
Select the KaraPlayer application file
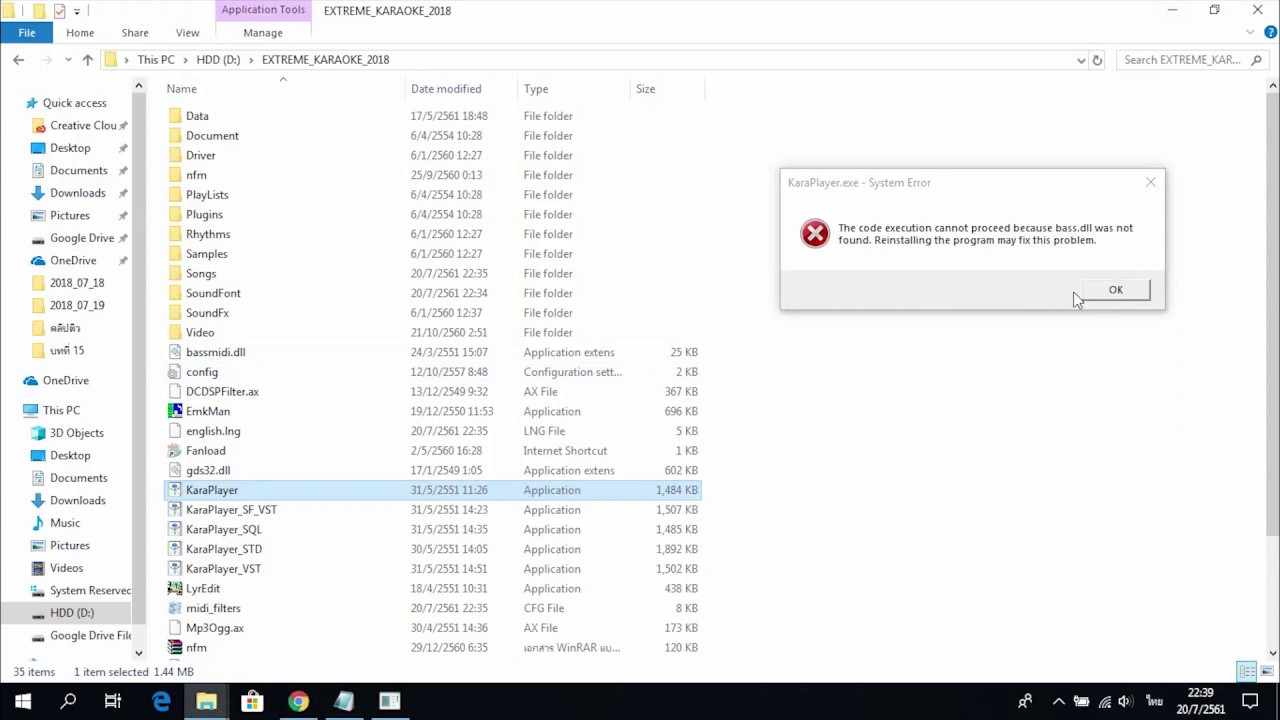pos(211,490)
